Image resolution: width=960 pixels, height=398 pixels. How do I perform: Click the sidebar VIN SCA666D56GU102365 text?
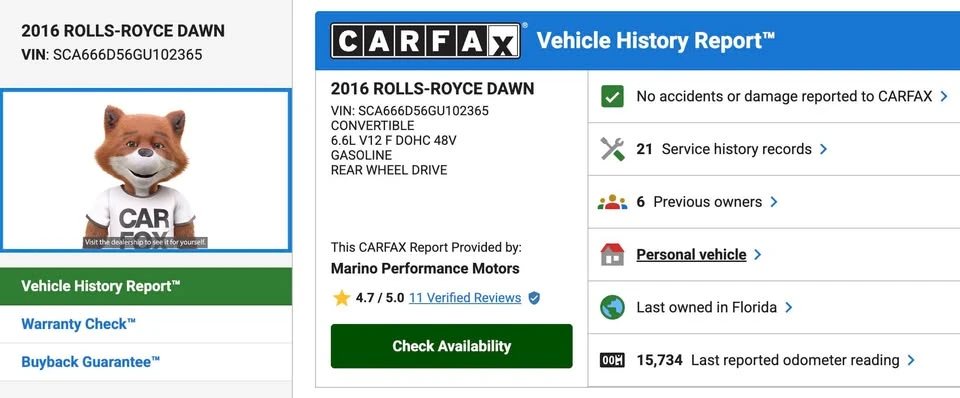[x=111, y=54]
